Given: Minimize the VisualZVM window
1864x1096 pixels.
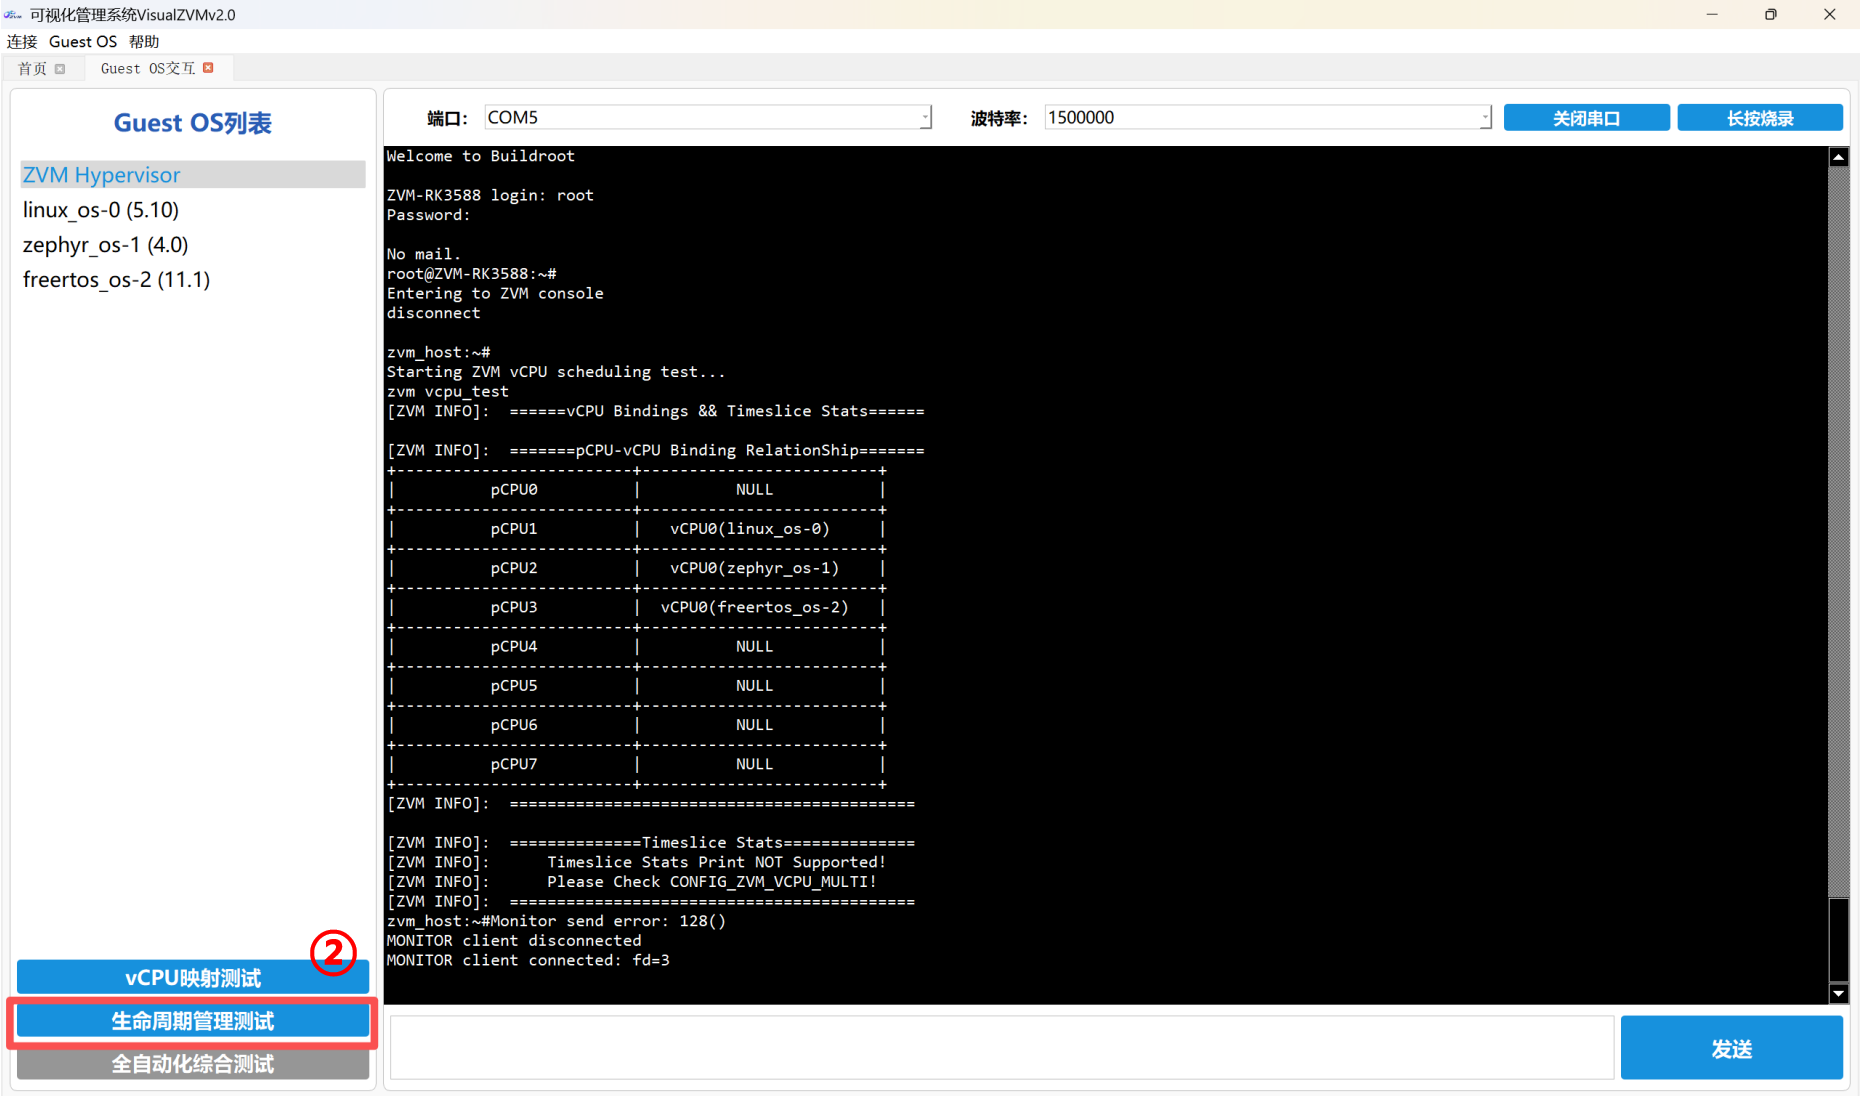Looking at the screenshot, I should (x=1711, y=15).
